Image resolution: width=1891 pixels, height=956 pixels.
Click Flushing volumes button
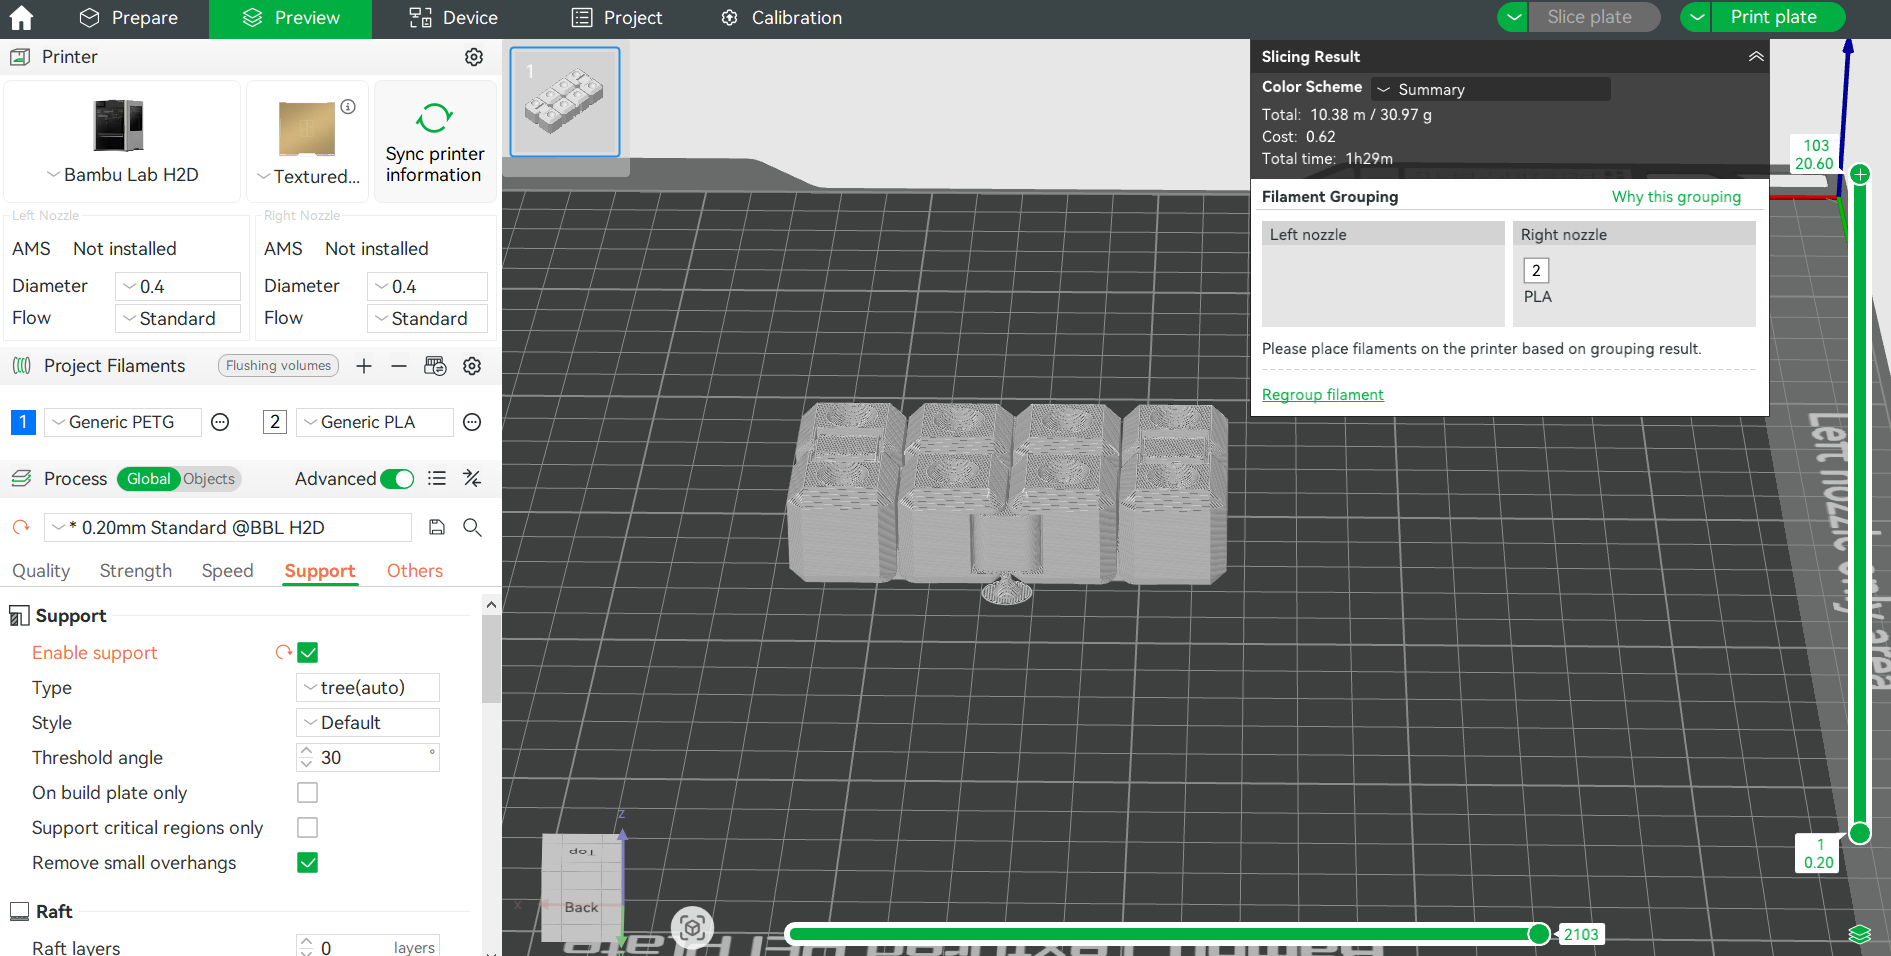278,366
